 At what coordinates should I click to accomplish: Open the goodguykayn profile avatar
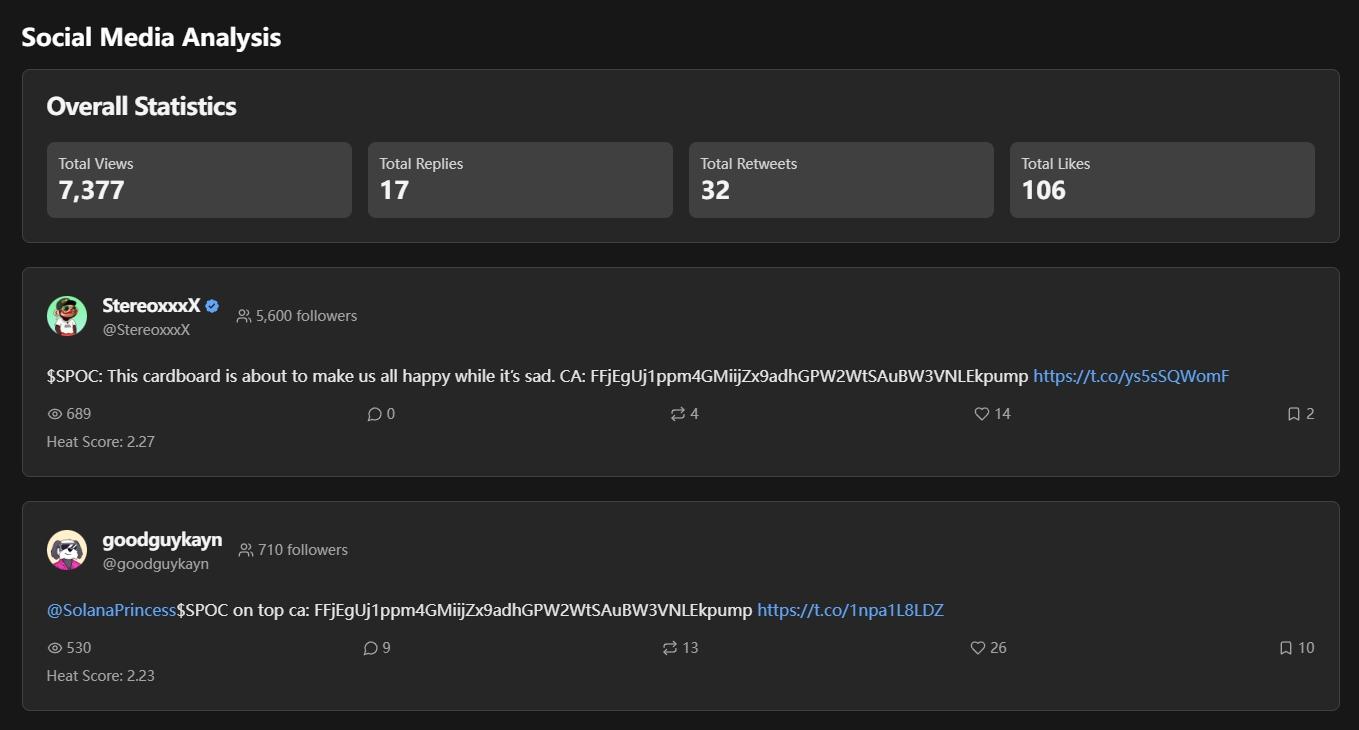(67, 550)
